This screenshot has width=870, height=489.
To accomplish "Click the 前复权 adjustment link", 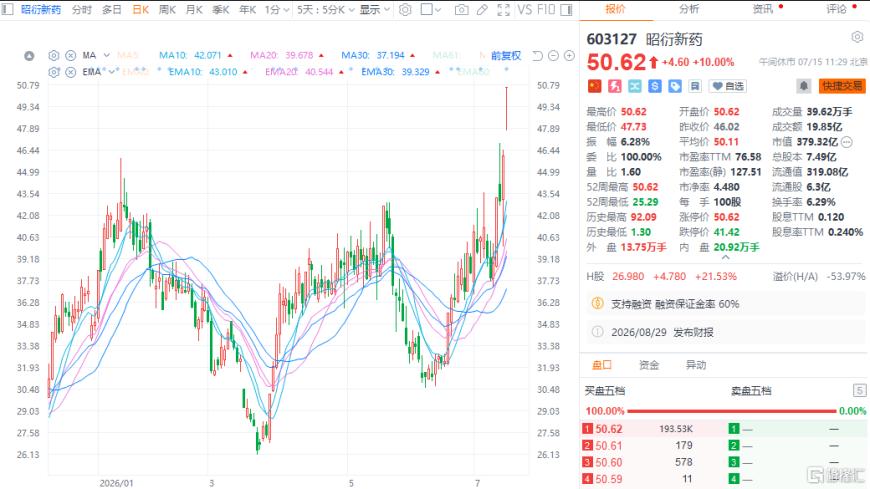I will [x=506, y=56].
